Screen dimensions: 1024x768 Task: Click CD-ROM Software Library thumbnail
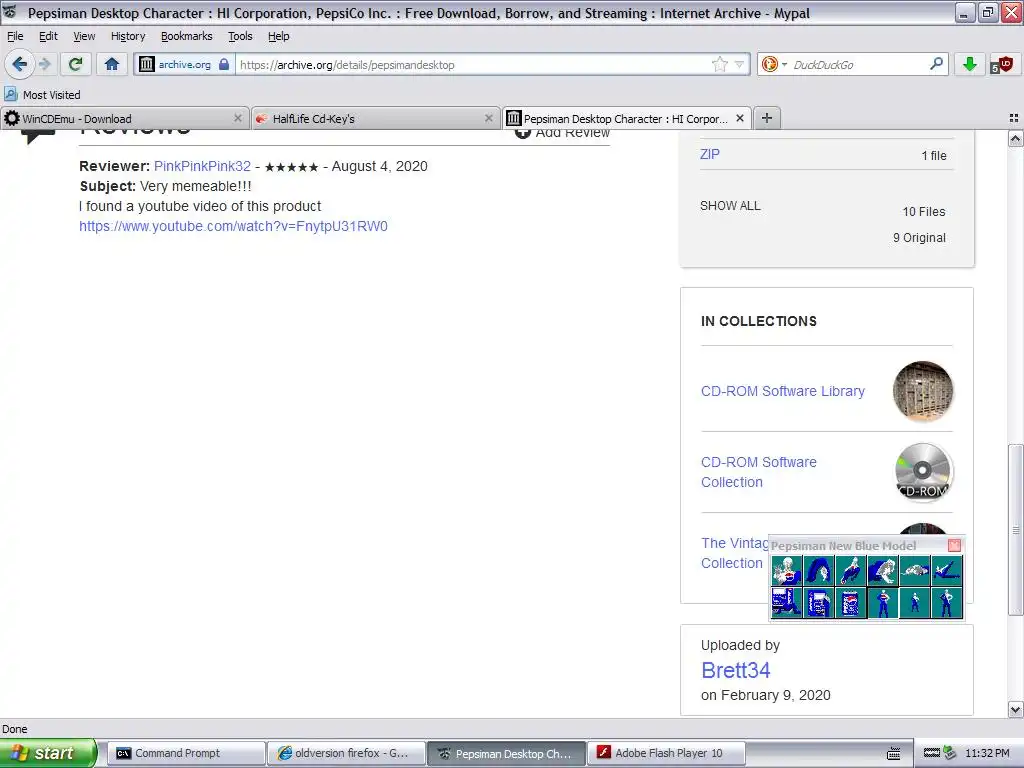click(923, 391)
